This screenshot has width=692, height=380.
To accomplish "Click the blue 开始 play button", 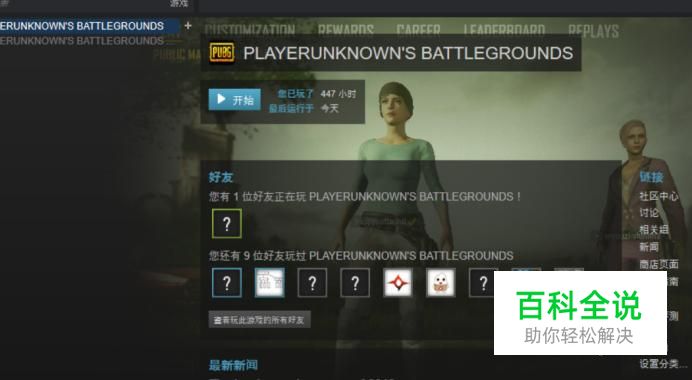I will (x=234, y=100).
